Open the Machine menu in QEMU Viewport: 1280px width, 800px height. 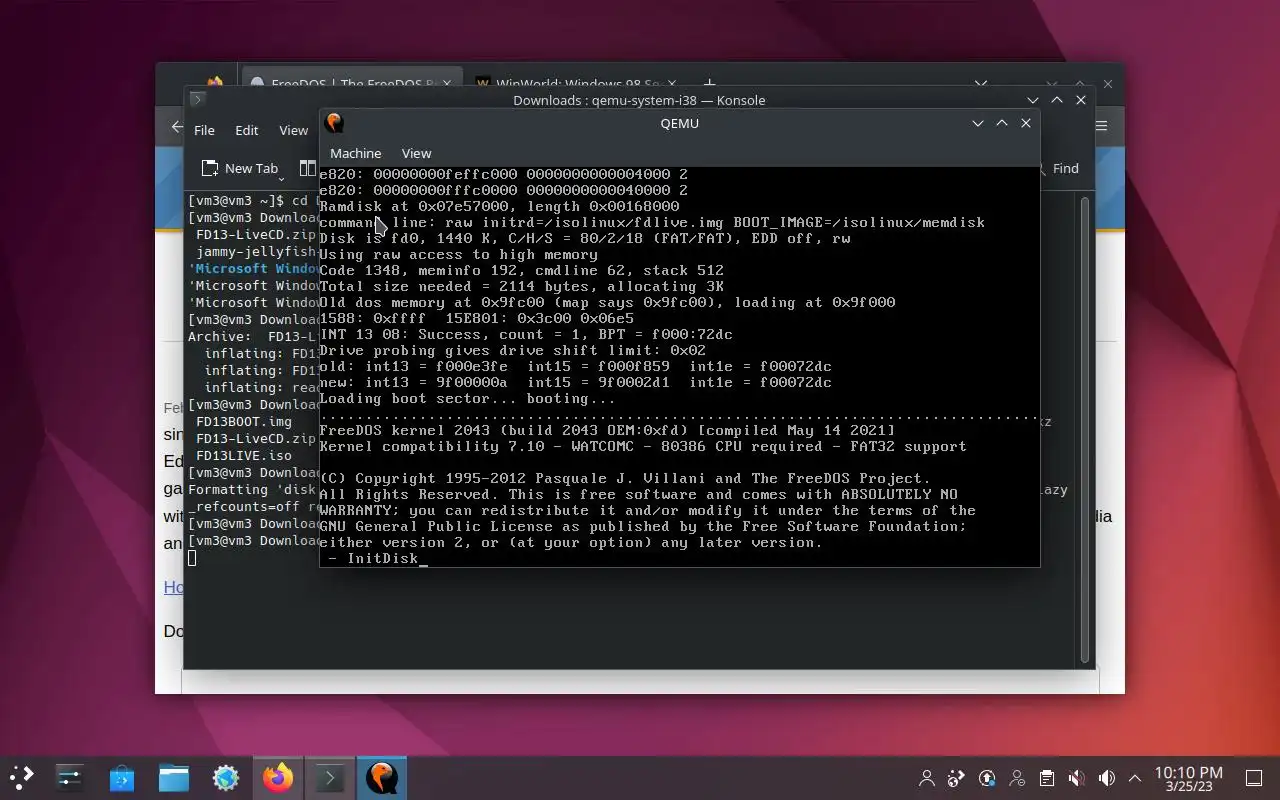coord(355,153)
